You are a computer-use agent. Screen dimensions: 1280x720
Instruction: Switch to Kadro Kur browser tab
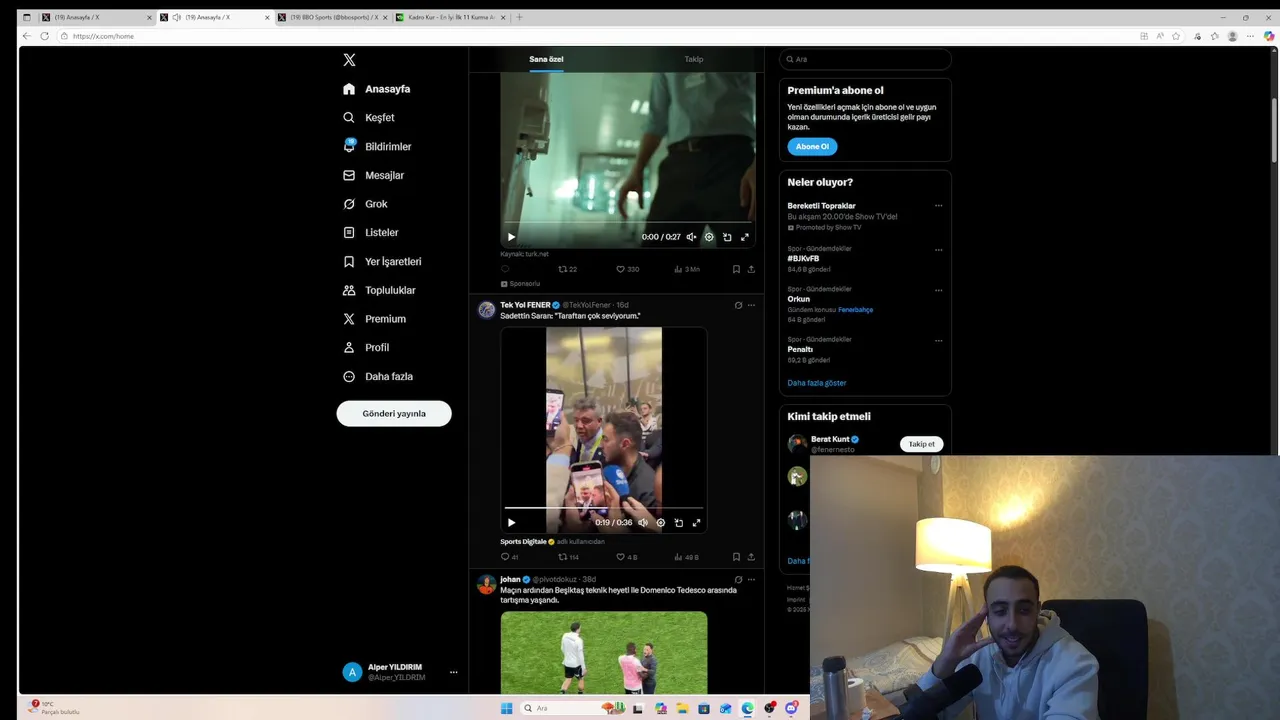tap(450, 17)
